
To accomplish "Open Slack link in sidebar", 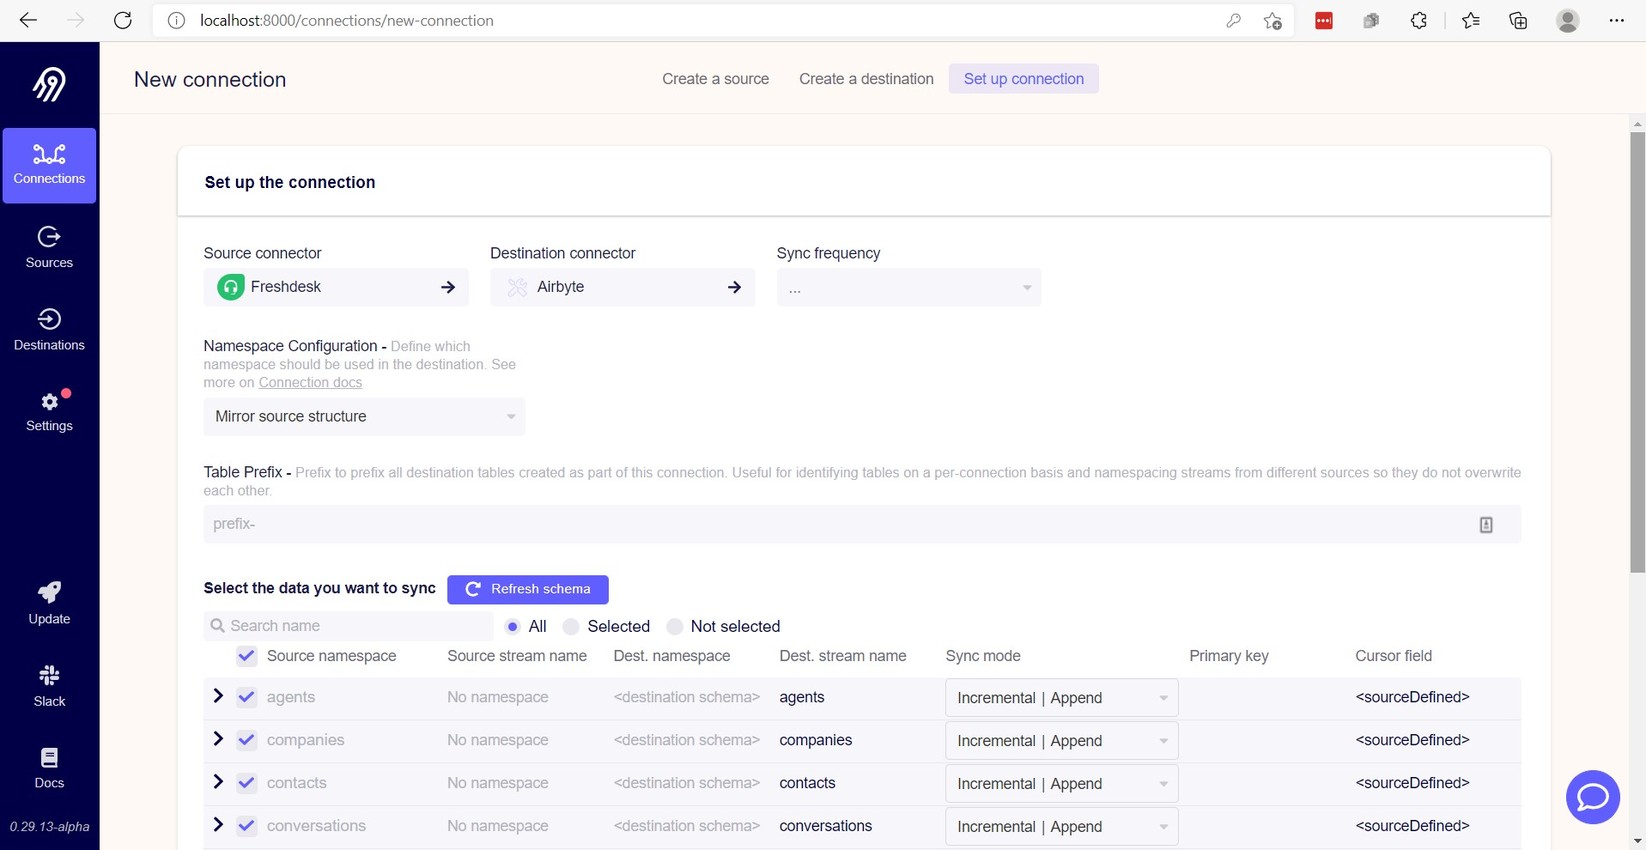I will (49, 686).
